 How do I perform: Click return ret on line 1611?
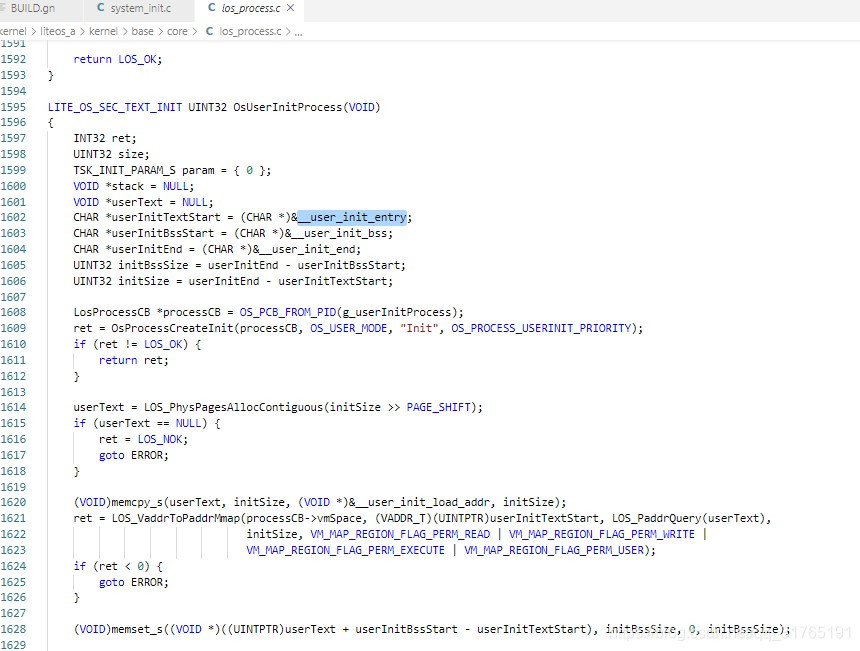[134, 360]
